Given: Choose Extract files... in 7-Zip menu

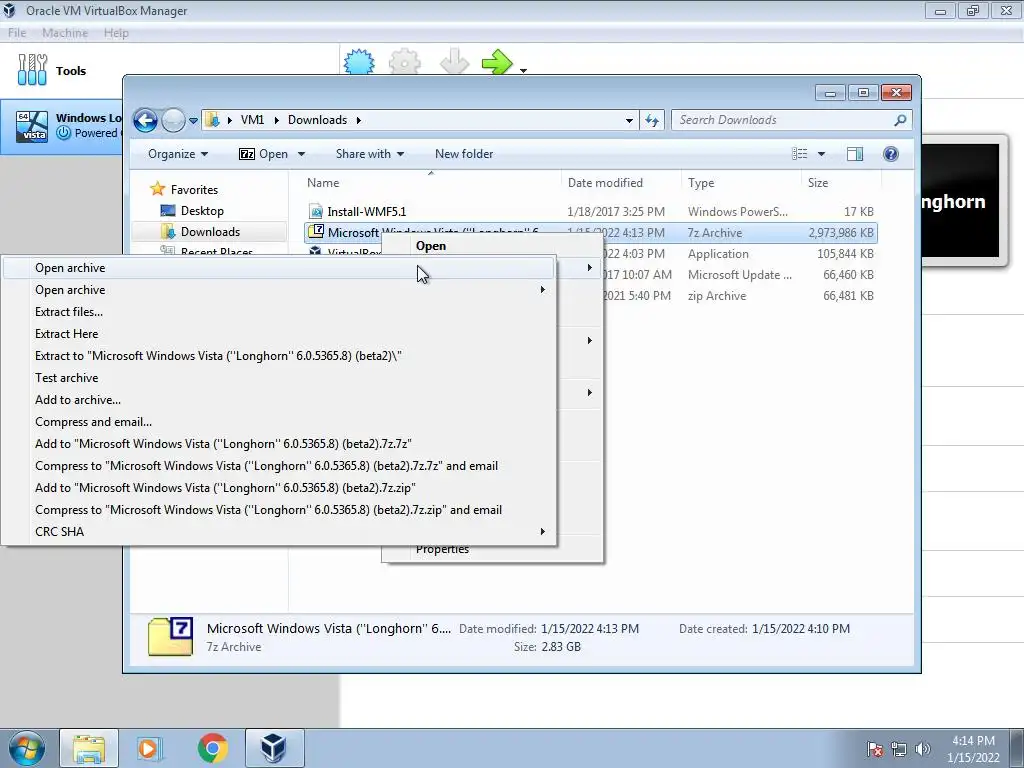Looking at the screenshot, I should click(69, 312).
